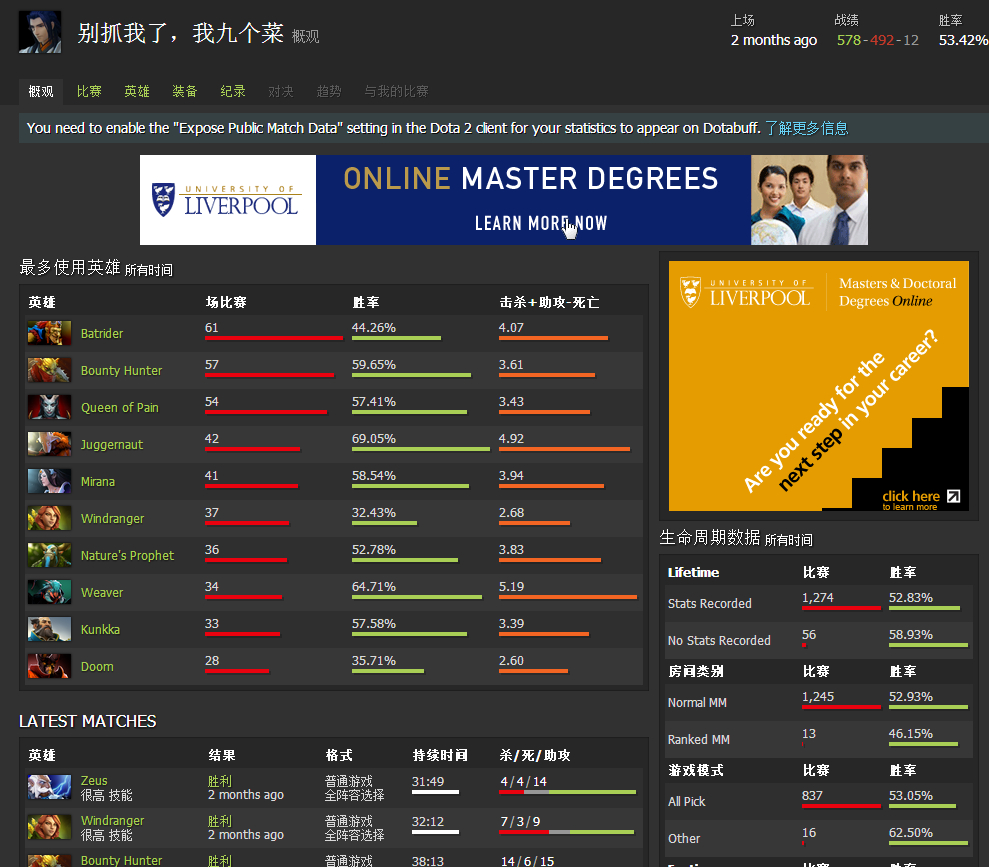Open the 装备 items tab
This screenshot has width=989, height=867.
[185, 91]
